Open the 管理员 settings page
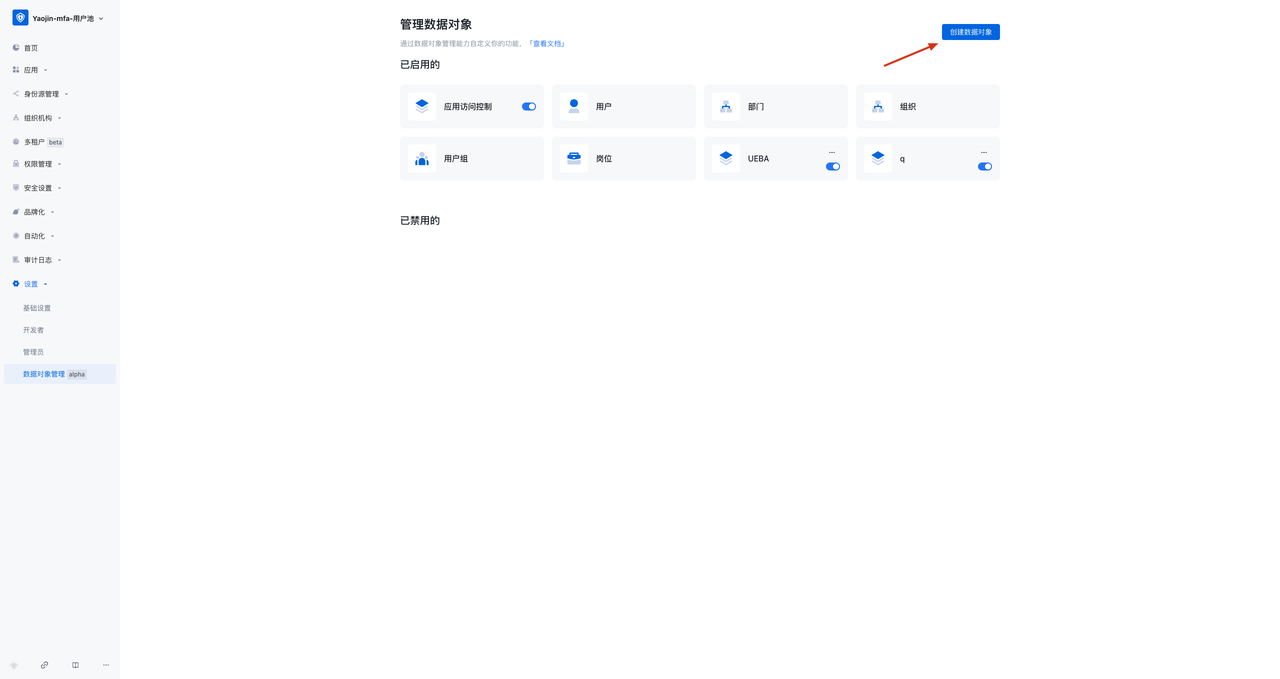Viewport: 1280px width, 679px height. pyautogui.click(x=33, y=351)
